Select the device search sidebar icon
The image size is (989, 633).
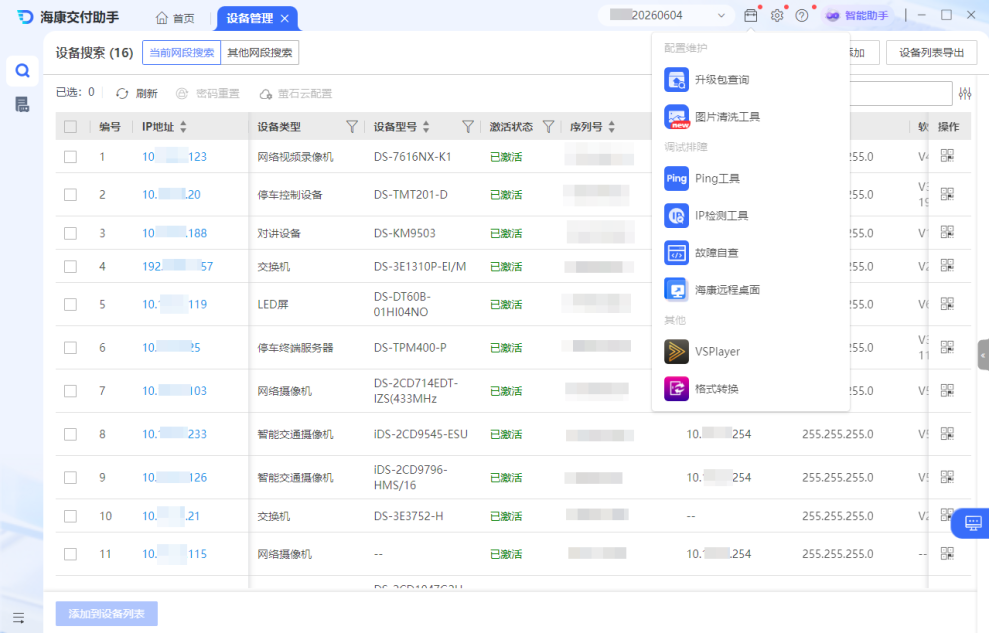(22, 71)
